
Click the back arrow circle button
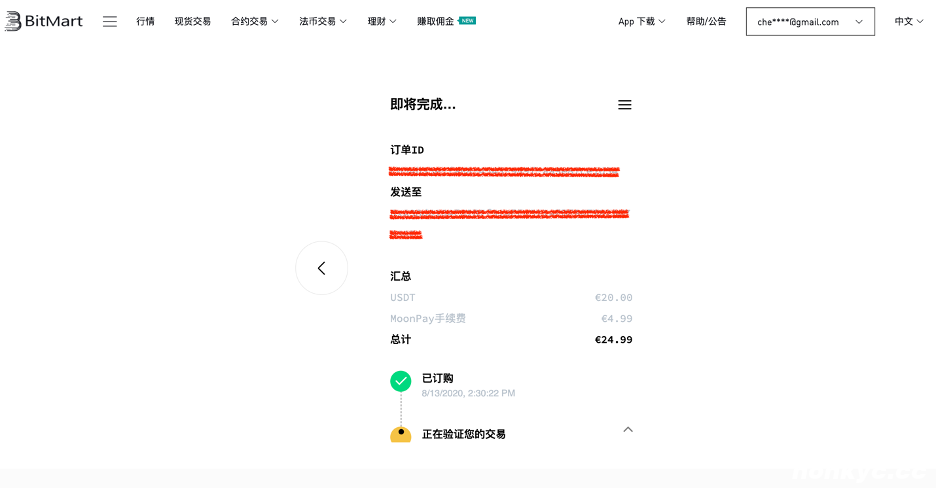pyautogui.click(x=321, y=268)
